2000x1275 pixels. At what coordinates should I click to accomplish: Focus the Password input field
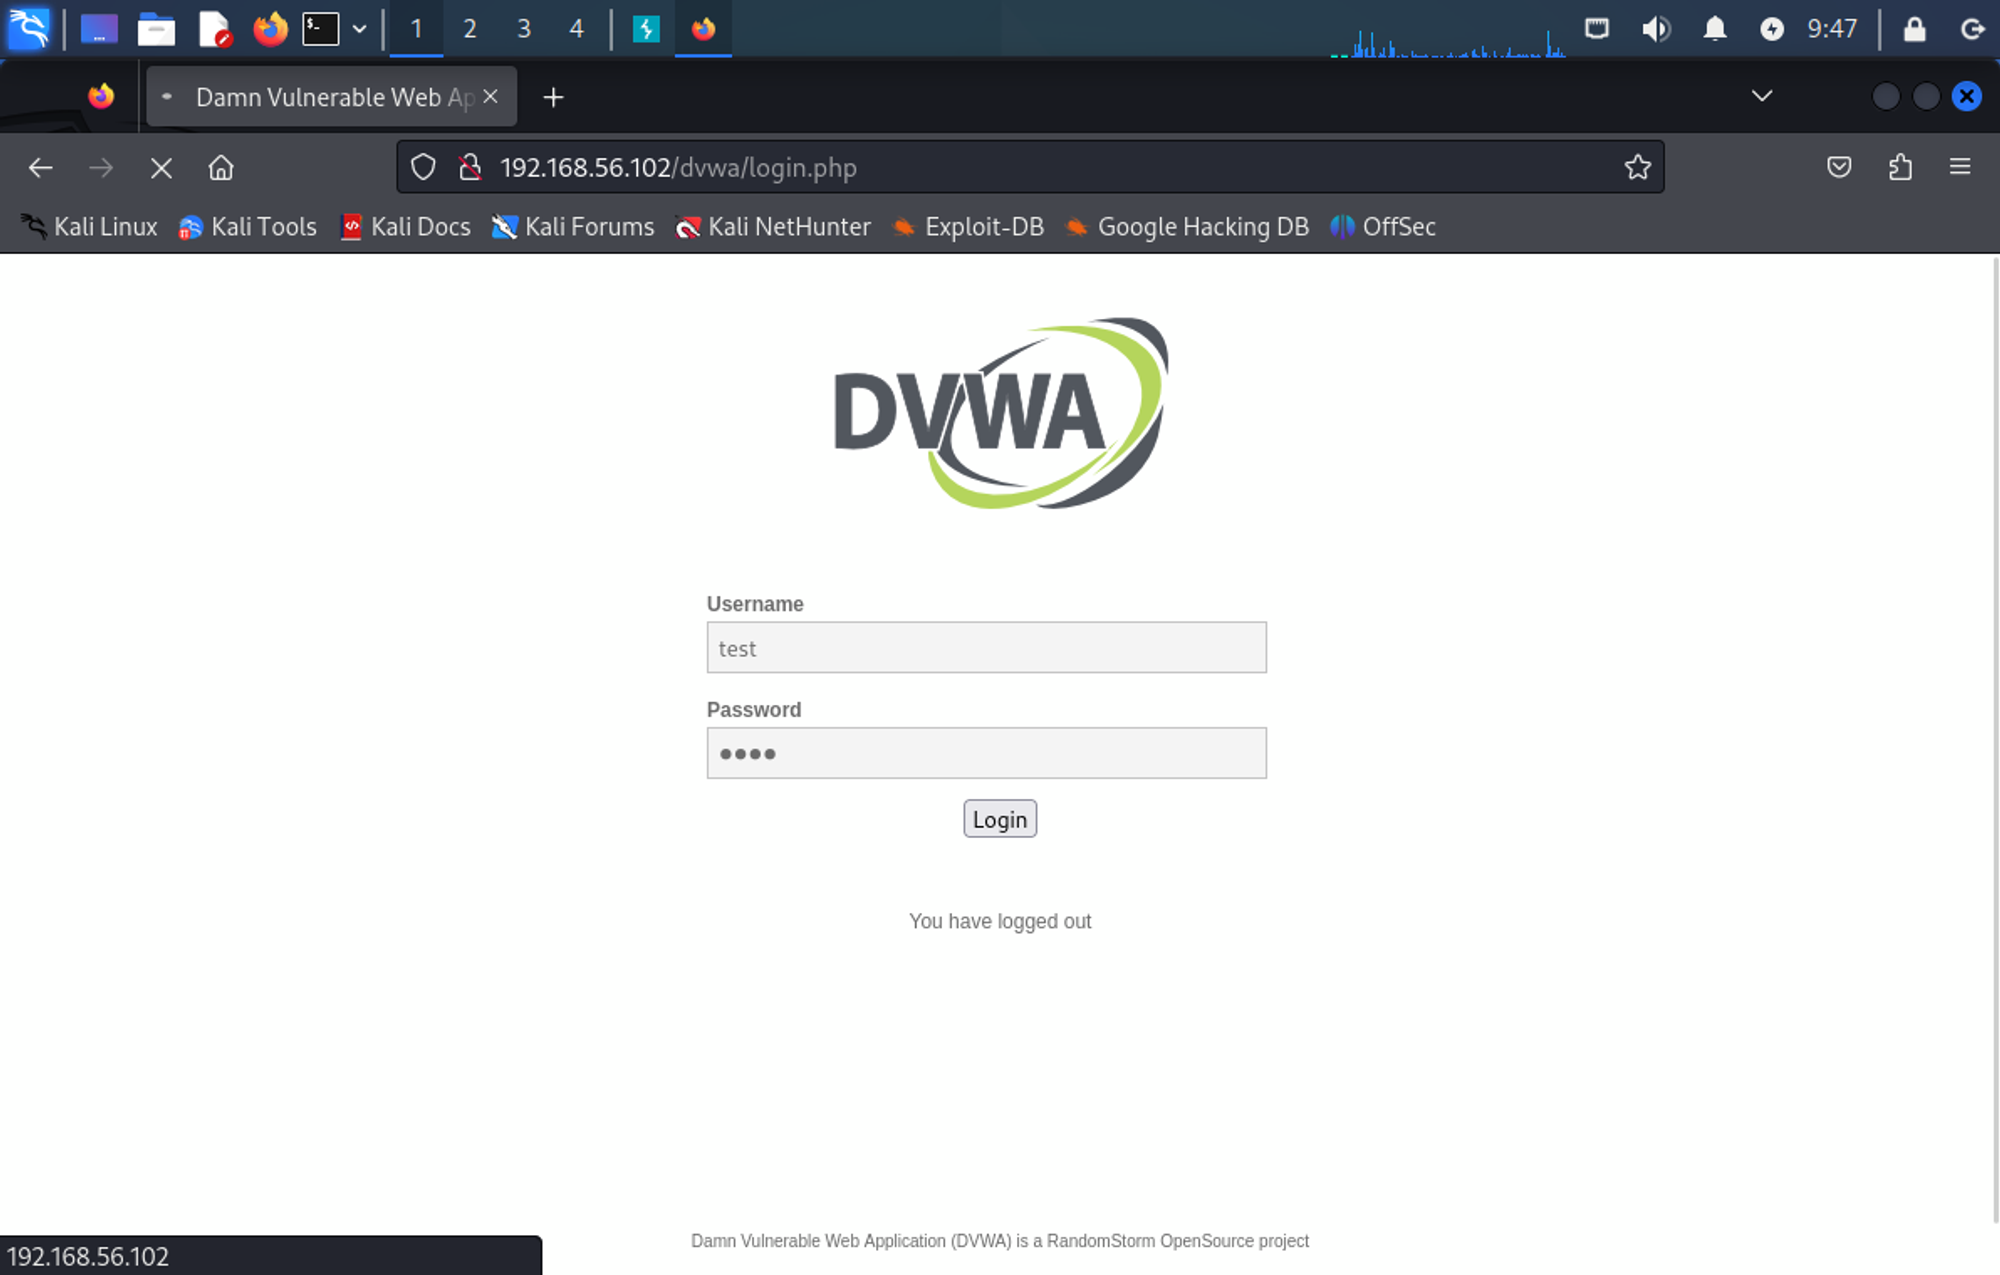pos(986,753)
